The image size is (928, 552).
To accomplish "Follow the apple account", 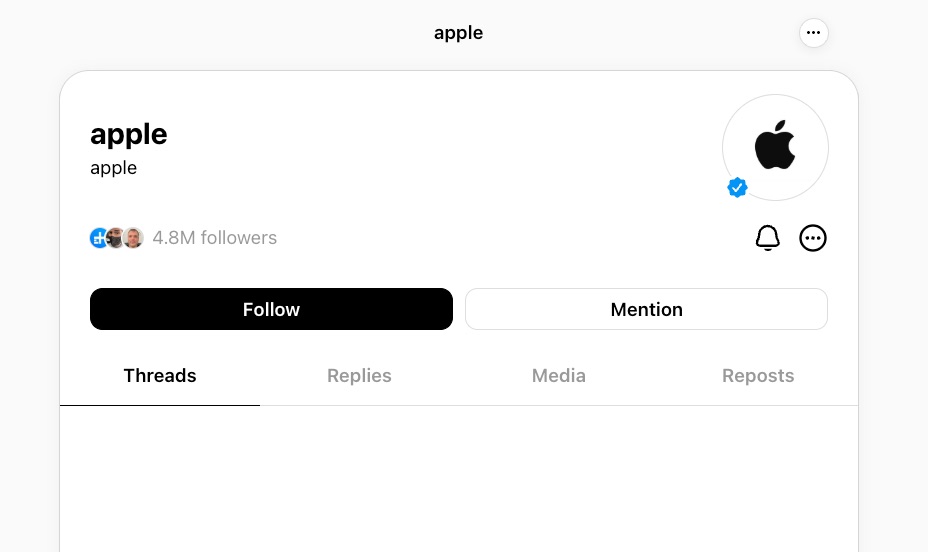I will tap(271, 309).
